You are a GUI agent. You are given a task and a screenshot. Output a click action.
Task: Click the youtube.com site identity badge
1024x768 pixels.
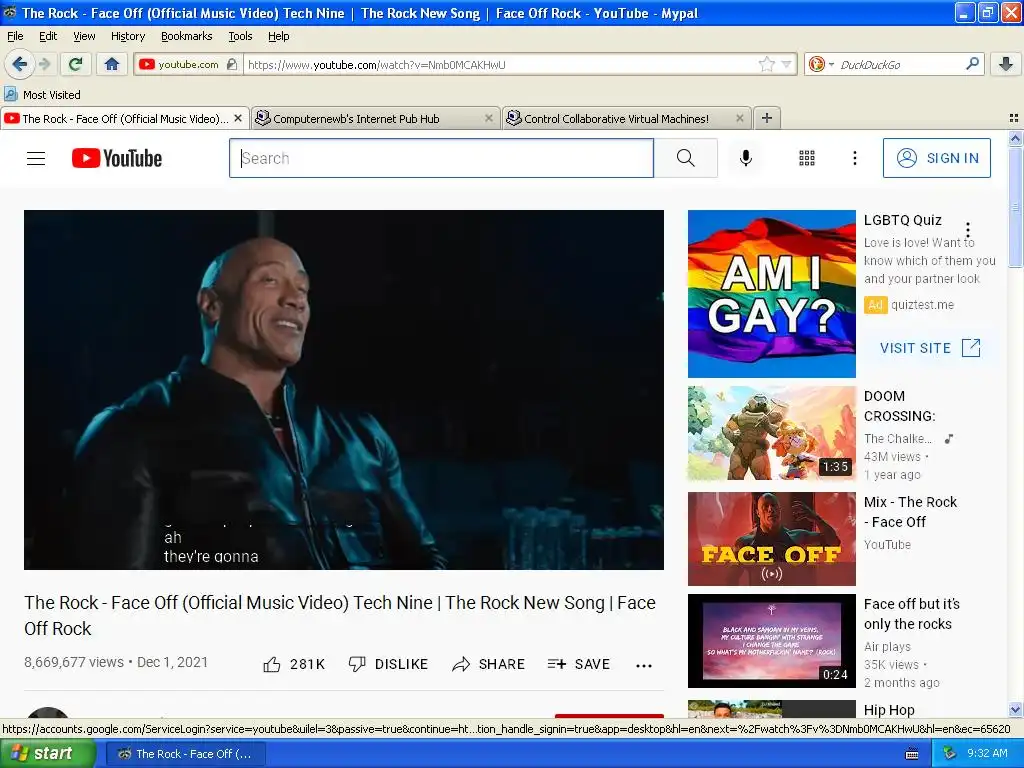[x=187, y=65]
